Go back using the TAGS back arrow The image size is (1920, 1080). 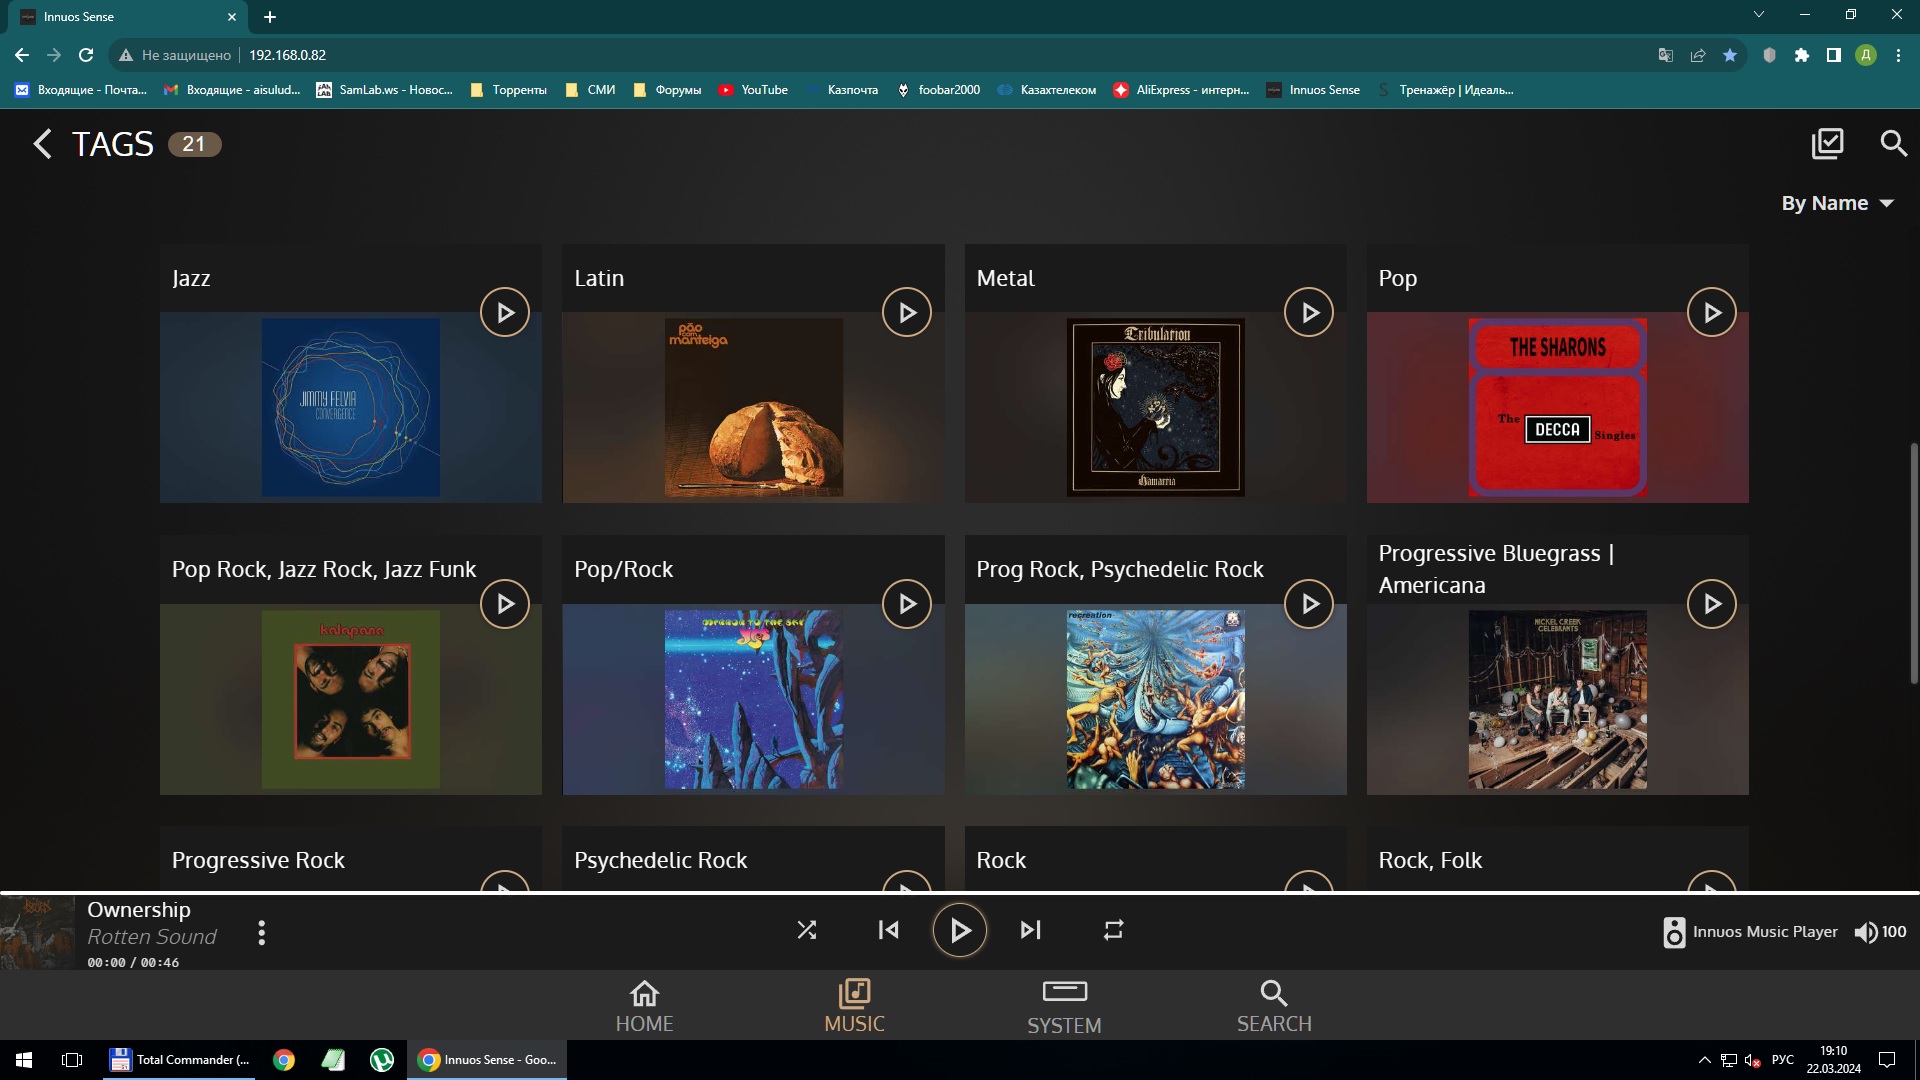[42, 144]
